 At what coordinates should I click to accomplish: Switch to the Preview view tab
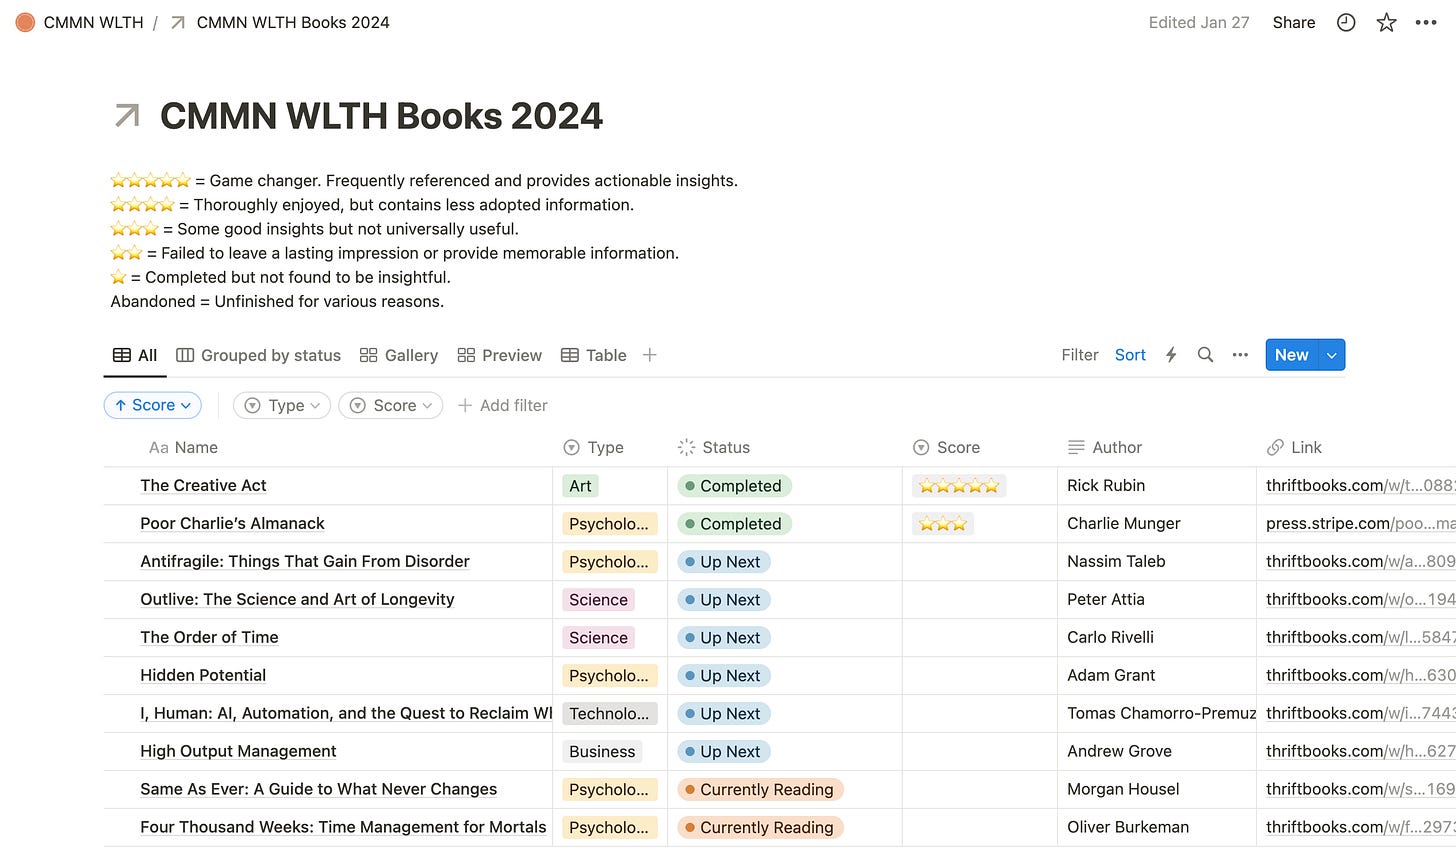pyautogui.click(x=499, y=355)
